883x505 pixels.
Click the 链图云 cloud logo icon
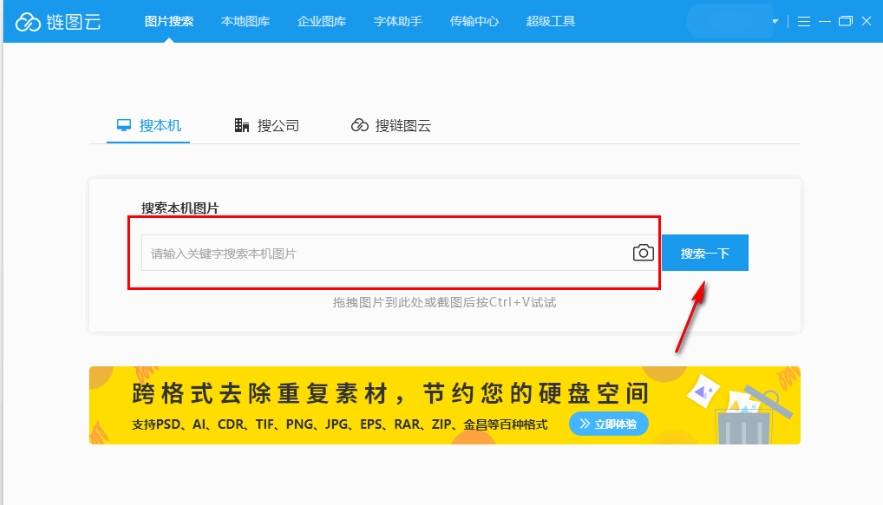[28, 22]
